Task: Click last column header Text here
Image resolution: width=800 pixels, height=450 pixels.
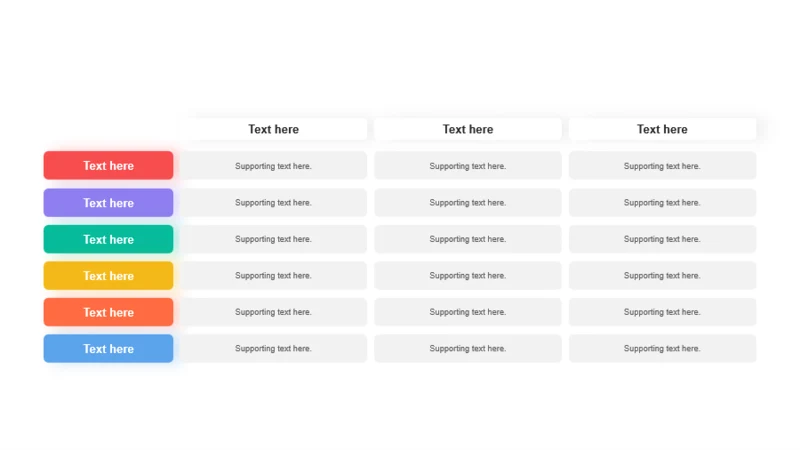Action: [662, 129]
